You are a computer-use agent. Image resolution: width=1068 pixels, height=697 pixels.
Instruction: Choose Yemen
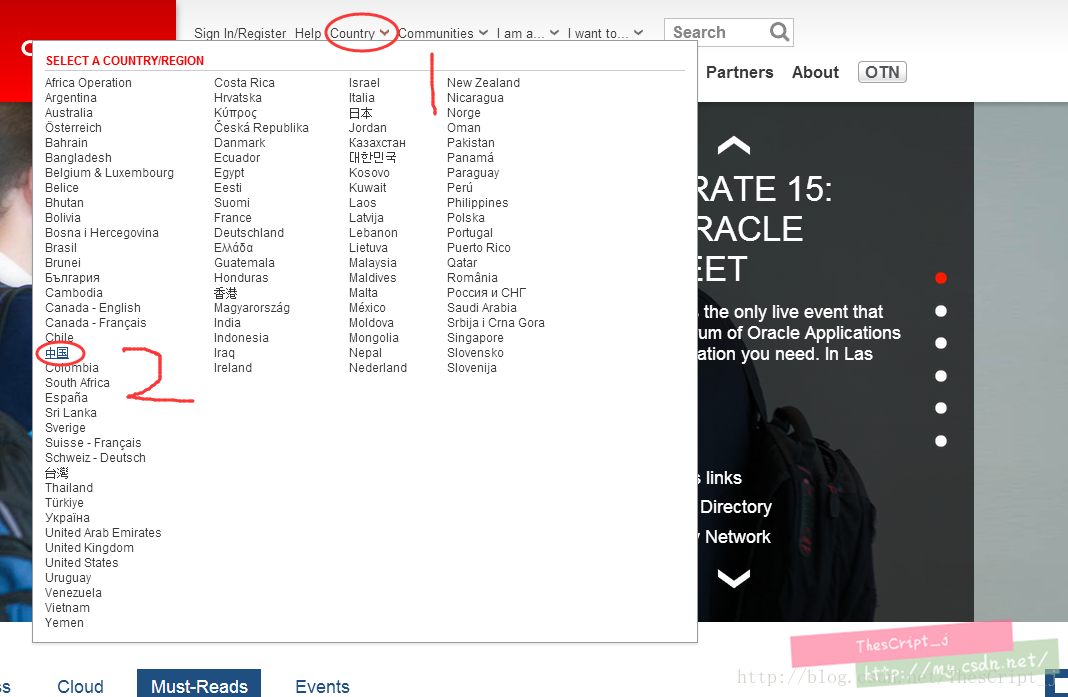[64, 623]
